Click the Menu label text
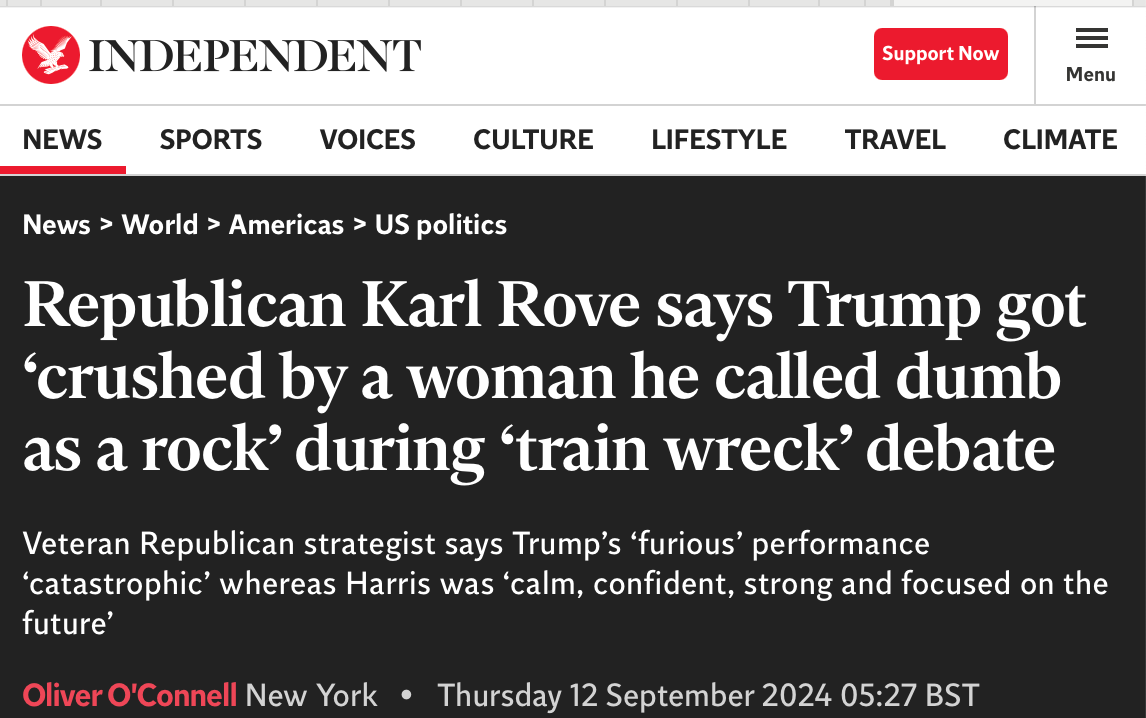This screenshot has height=718, width=1146. click(x=1090, y=75)
